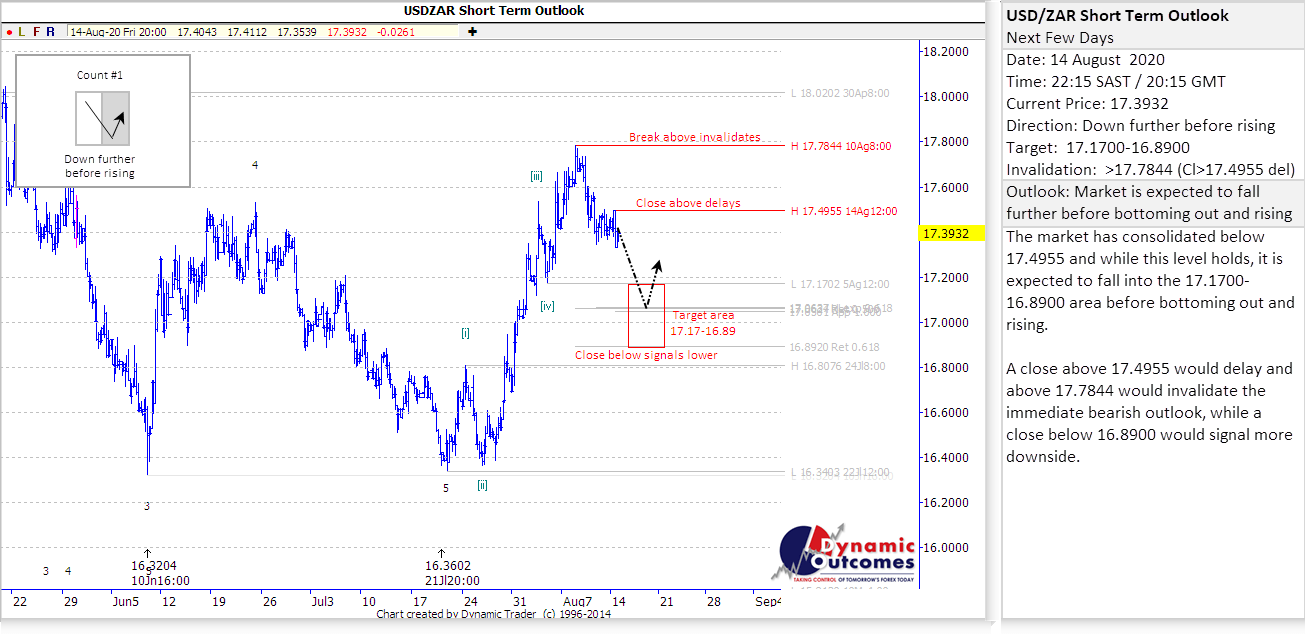Click the L letter icon in toolbar
The image size is (1305, 637).
click(x=22, y=32)
